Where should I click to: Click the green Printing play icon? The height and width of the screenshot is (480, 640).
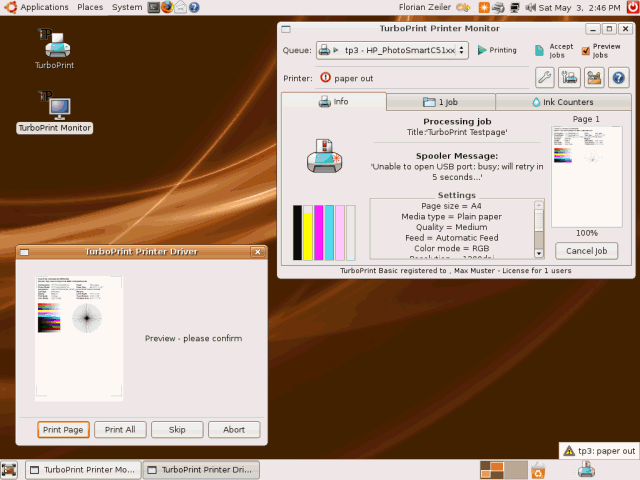pos(482,50)
